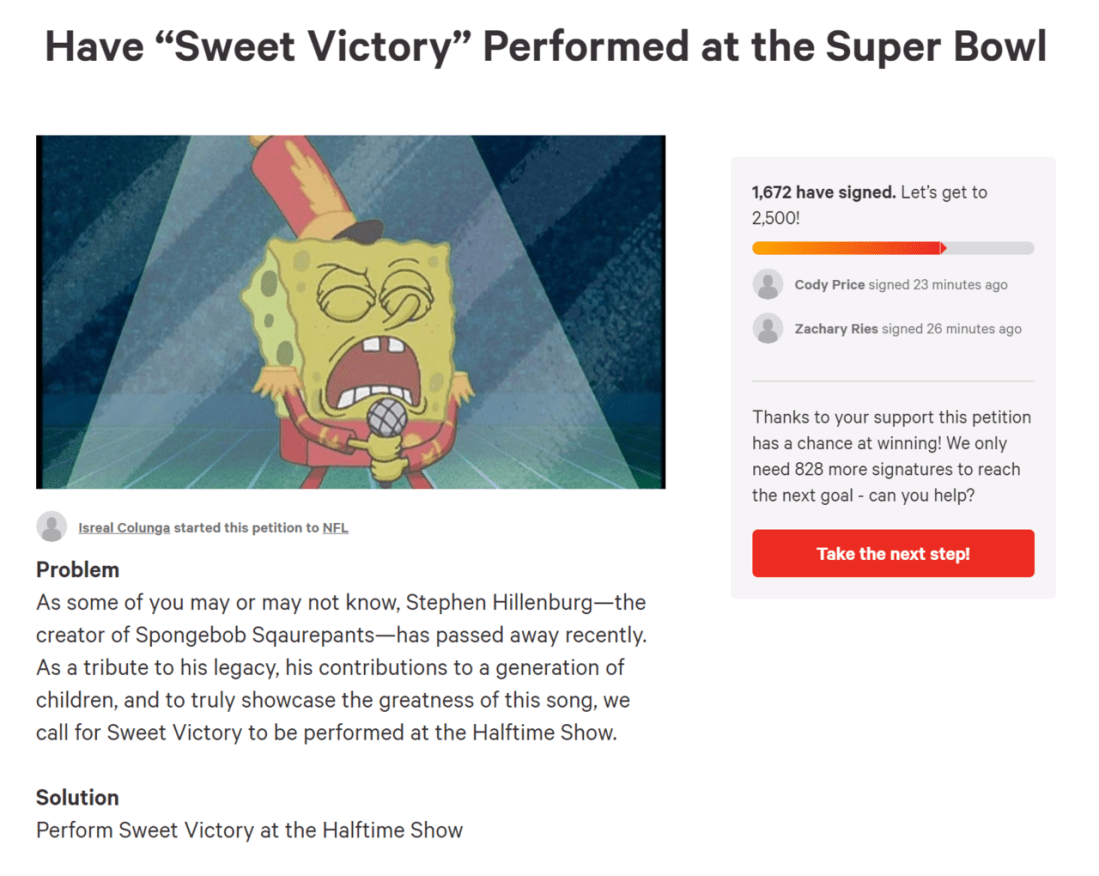Click Cody Price's signer avatar
Screen dimensions: 1099x876
767,285
